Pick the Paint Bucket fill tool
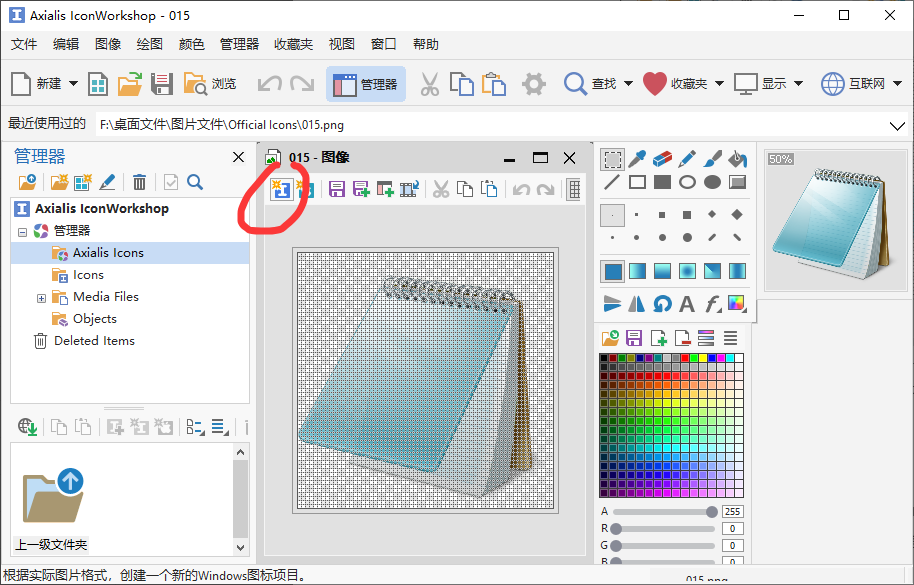 pos(737,159)
